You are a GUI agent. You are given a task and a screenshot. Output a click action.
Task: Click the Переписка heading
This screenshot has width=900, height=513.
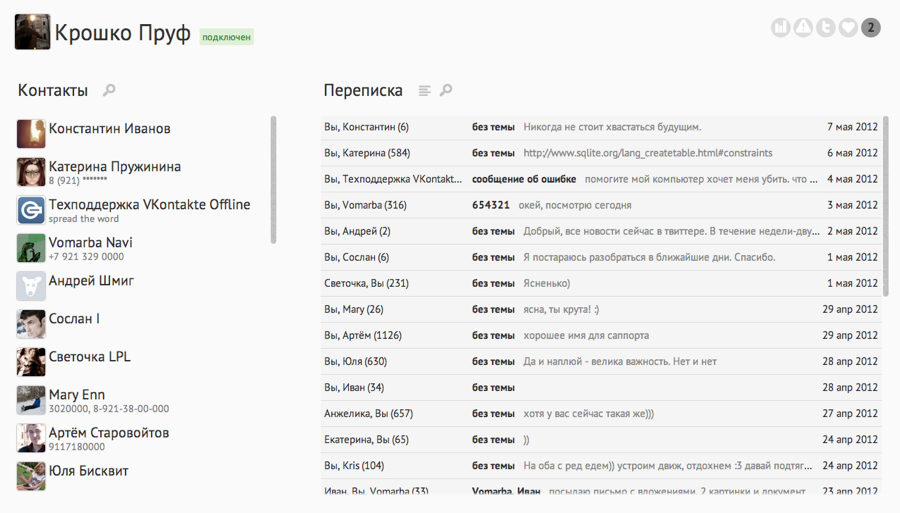point(363,90)
